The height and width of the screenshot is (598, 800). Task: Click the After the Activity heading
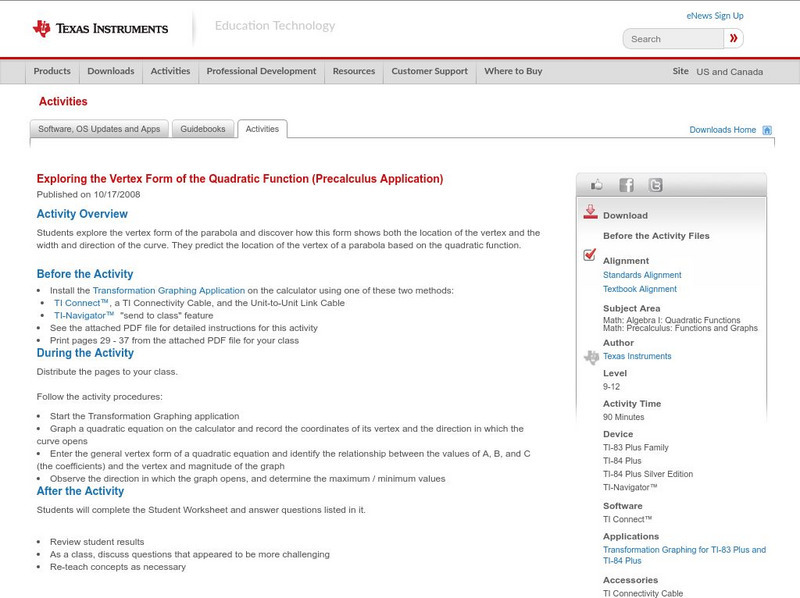pos(80,491)
